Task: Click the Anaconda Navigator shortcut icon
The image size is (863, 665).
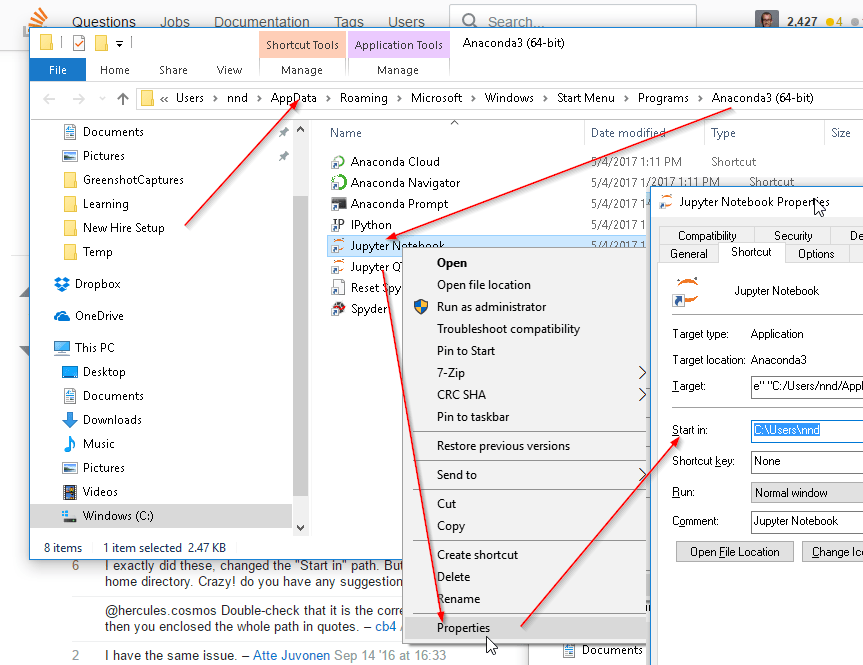Action: (x=338, y=183)
